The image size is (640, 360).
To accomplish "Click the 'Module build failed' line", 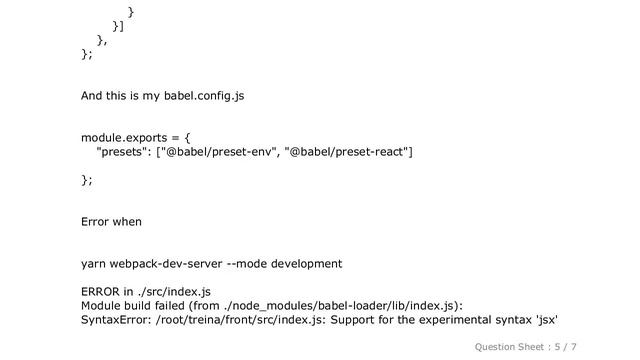I will coord(272,306).
